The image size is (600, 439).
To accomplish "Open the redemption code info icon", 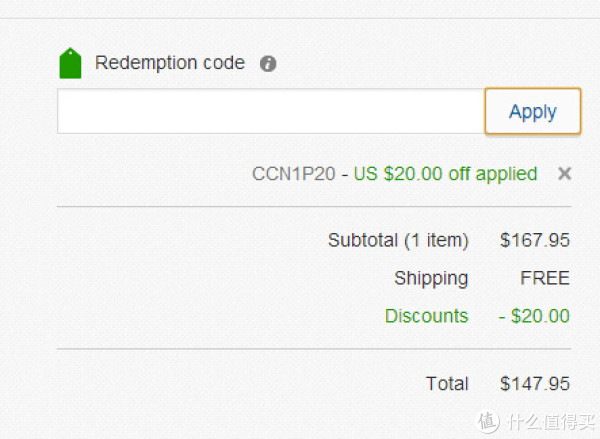I will (x=268, y=64).
